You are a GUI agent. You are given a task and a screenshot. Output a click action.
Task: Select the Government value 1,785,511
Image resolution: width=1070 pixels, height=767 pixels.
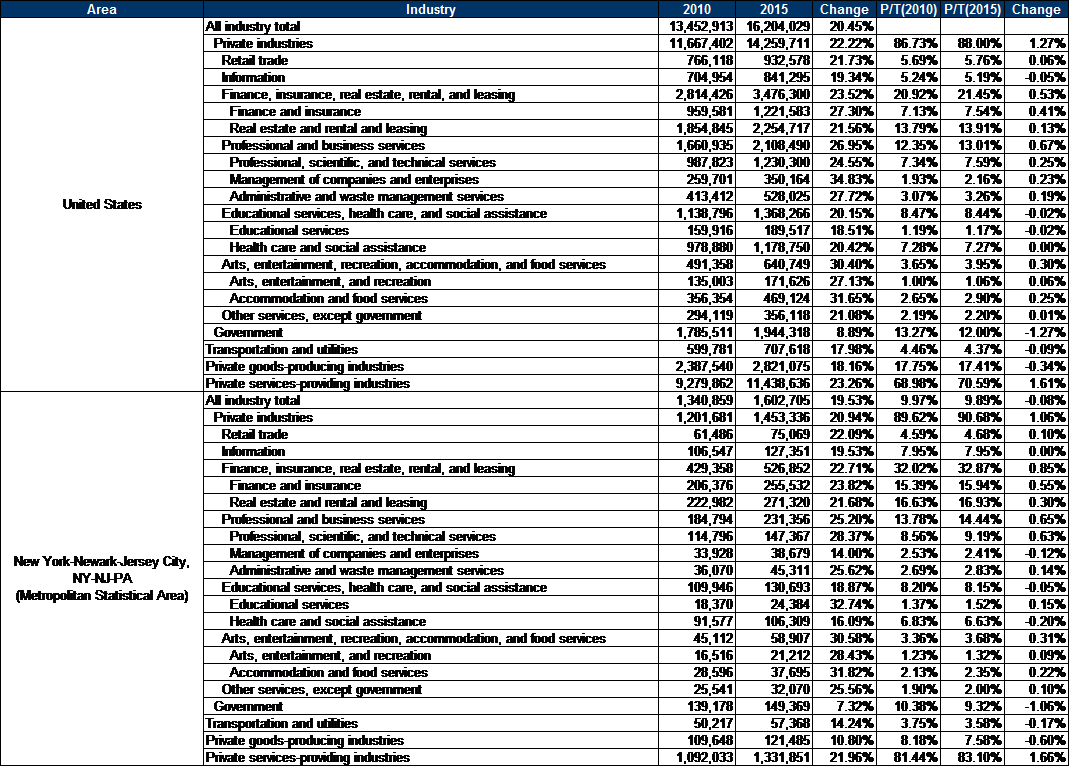[697, 333]
